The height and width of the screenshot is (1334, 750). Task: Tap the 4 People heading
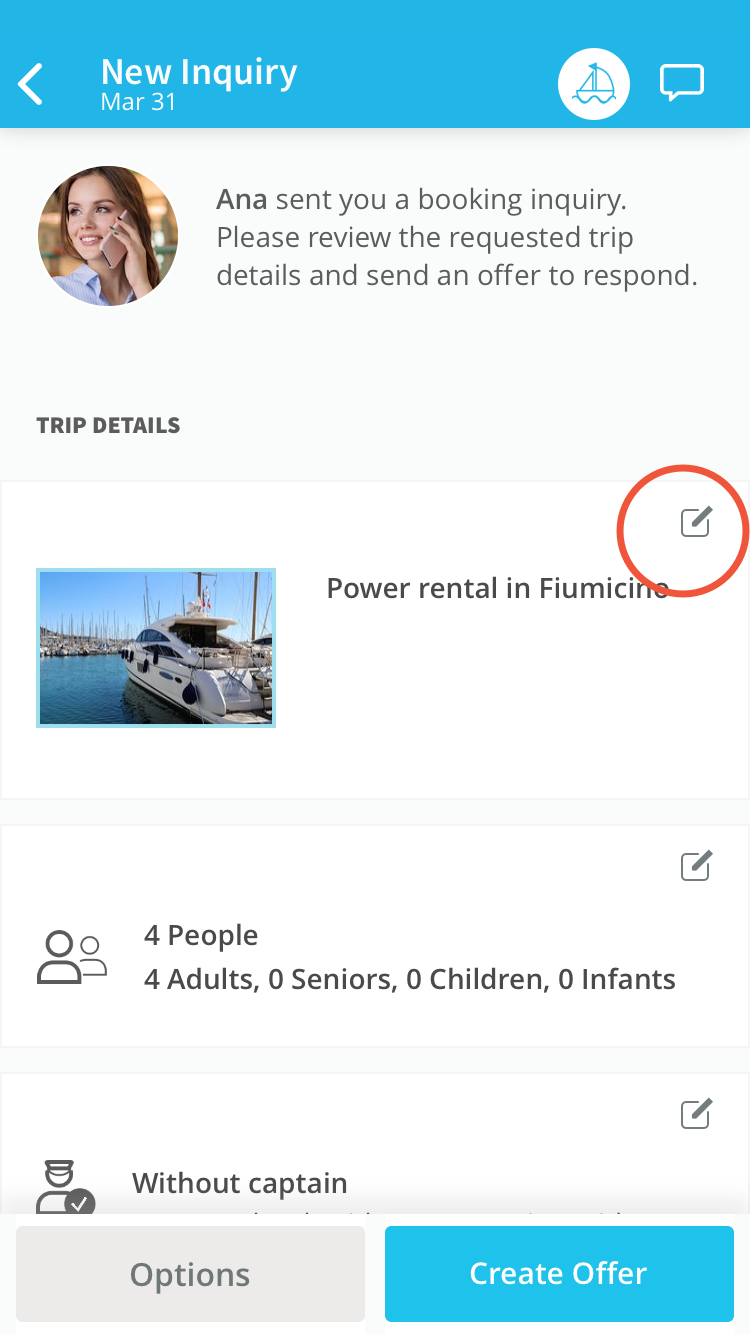201,936
